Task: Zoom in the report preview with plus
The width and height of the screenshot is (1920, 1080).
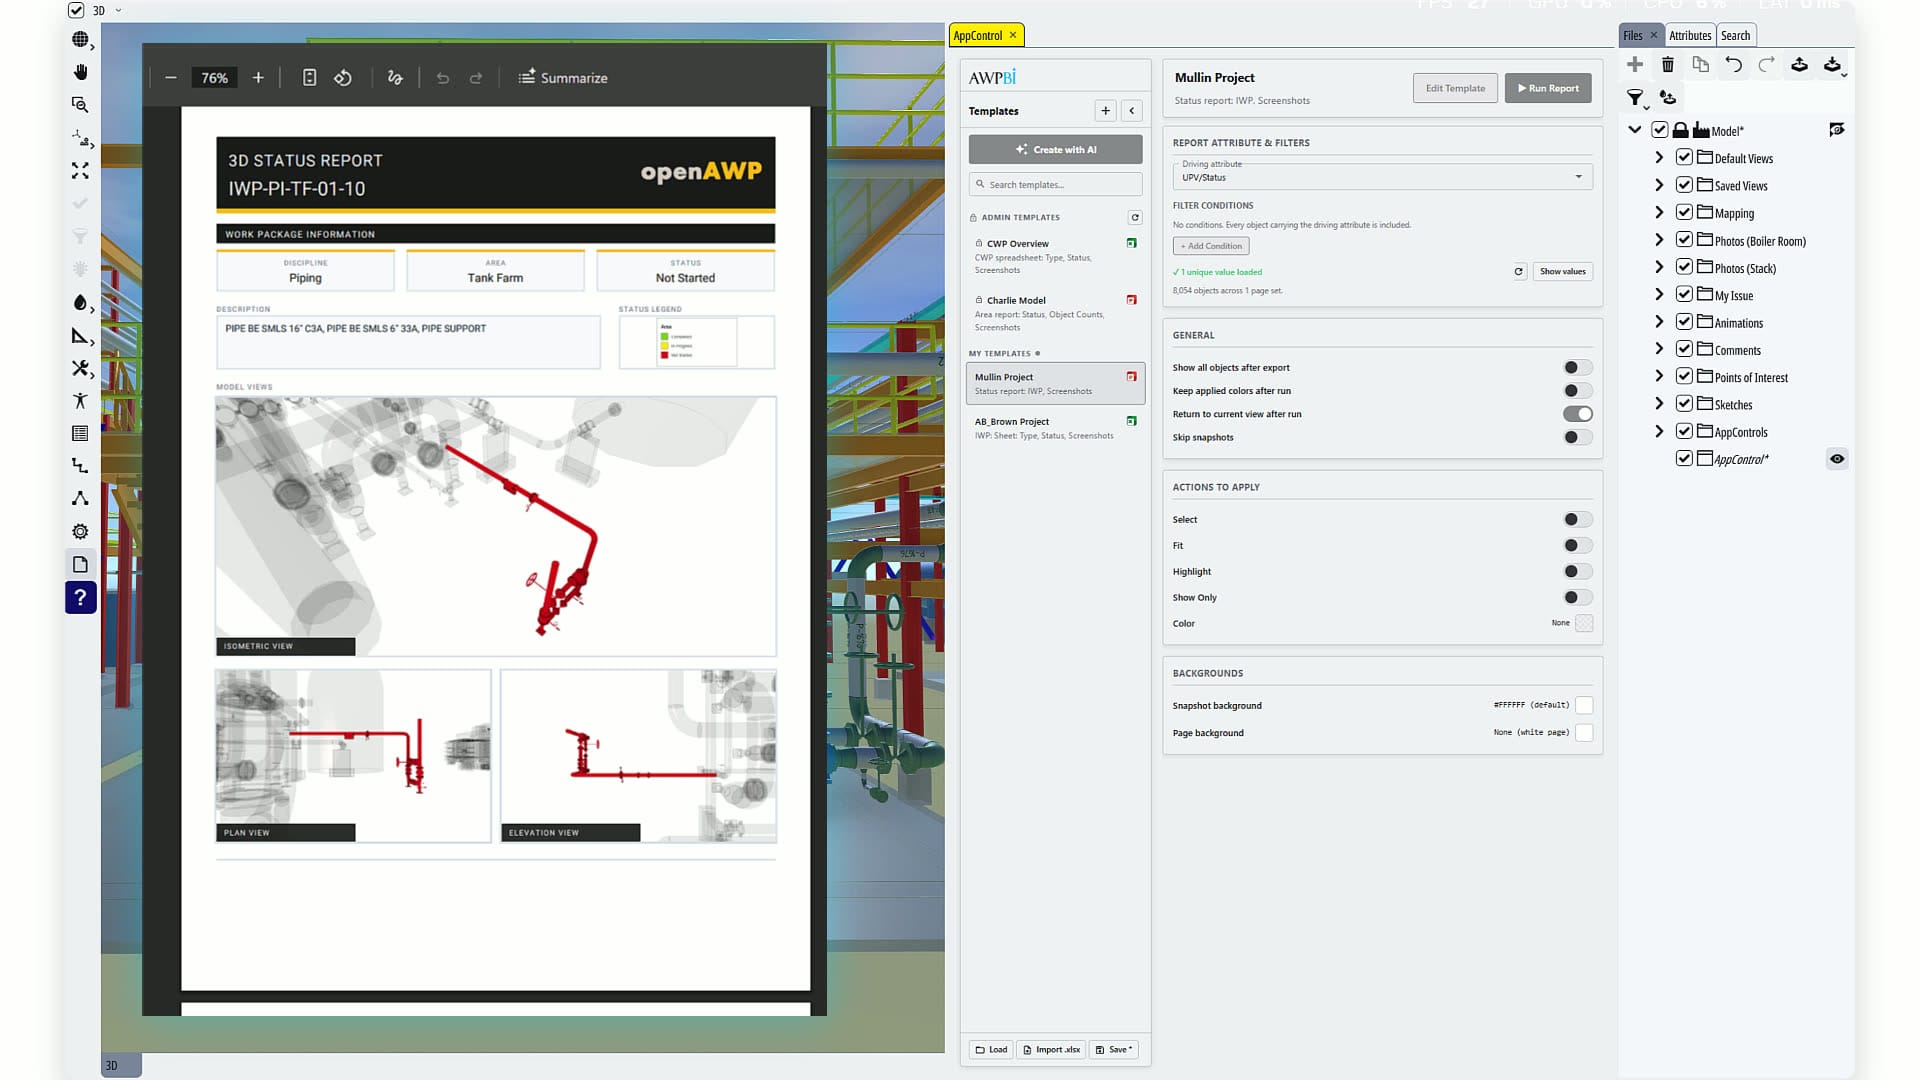Action: click(x=258, y=77)
